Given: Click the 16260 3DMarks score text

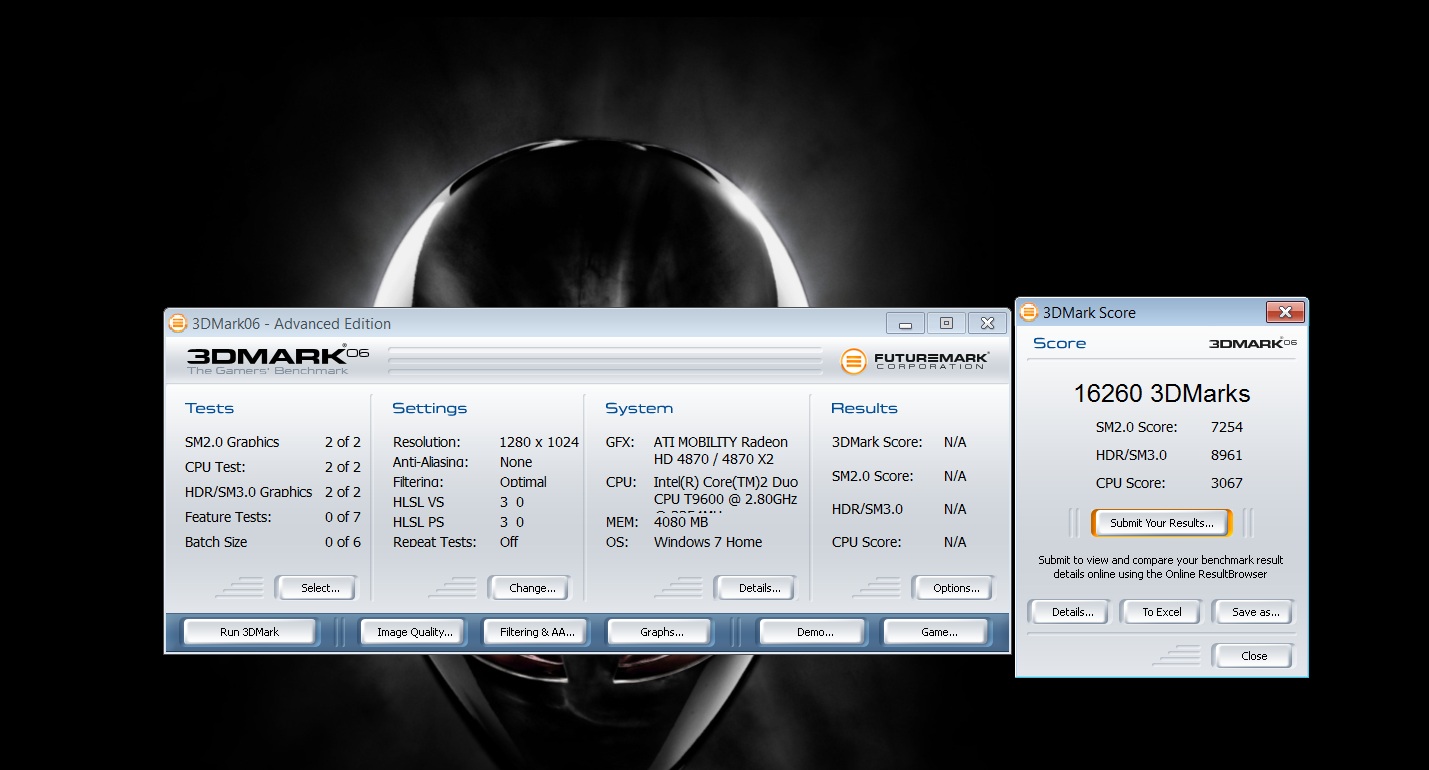Looking at the screenshot, I should click(1162, 393).
